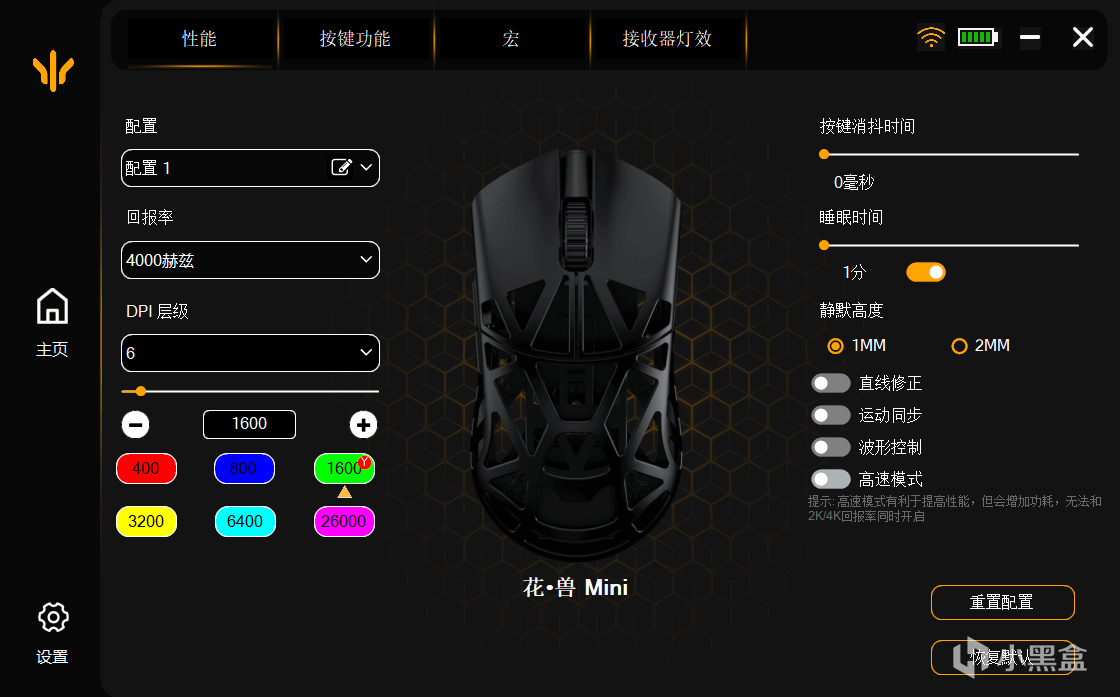Viewport: 1120px width, 697px height.
Task: Click the 花•兽 Mini mouse image
Action: pyautogui.click(x=576, y=355)
